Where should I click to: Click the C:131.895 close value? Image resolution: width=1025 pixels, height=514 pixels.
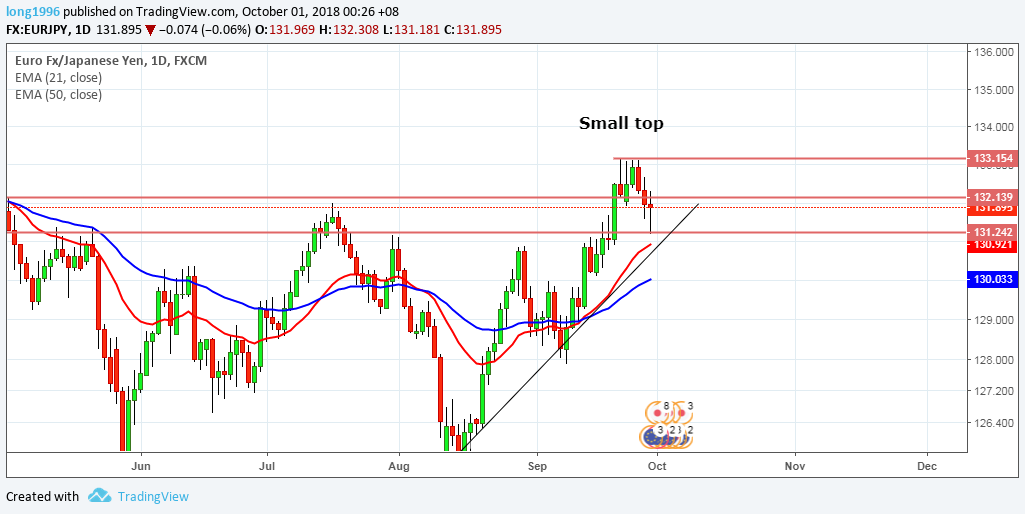pyautogui.click(x=471, y=29)
